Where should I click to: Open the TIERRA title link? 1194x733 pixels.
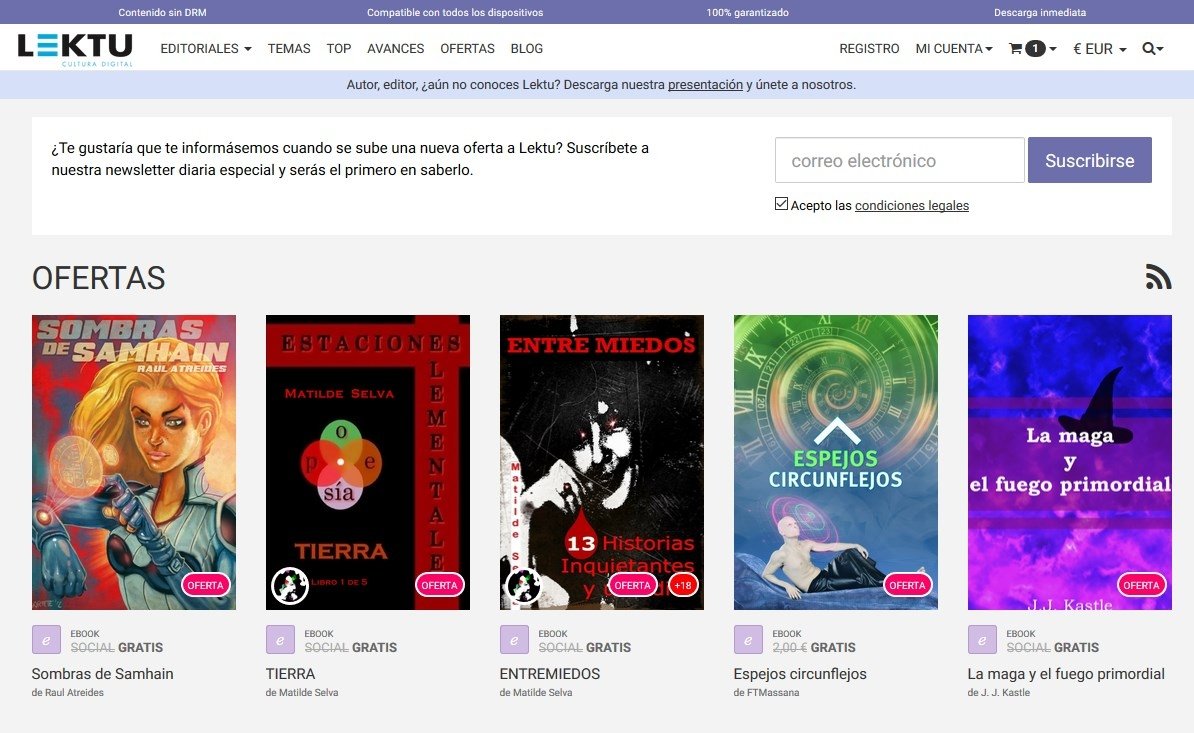pos(290,674)
